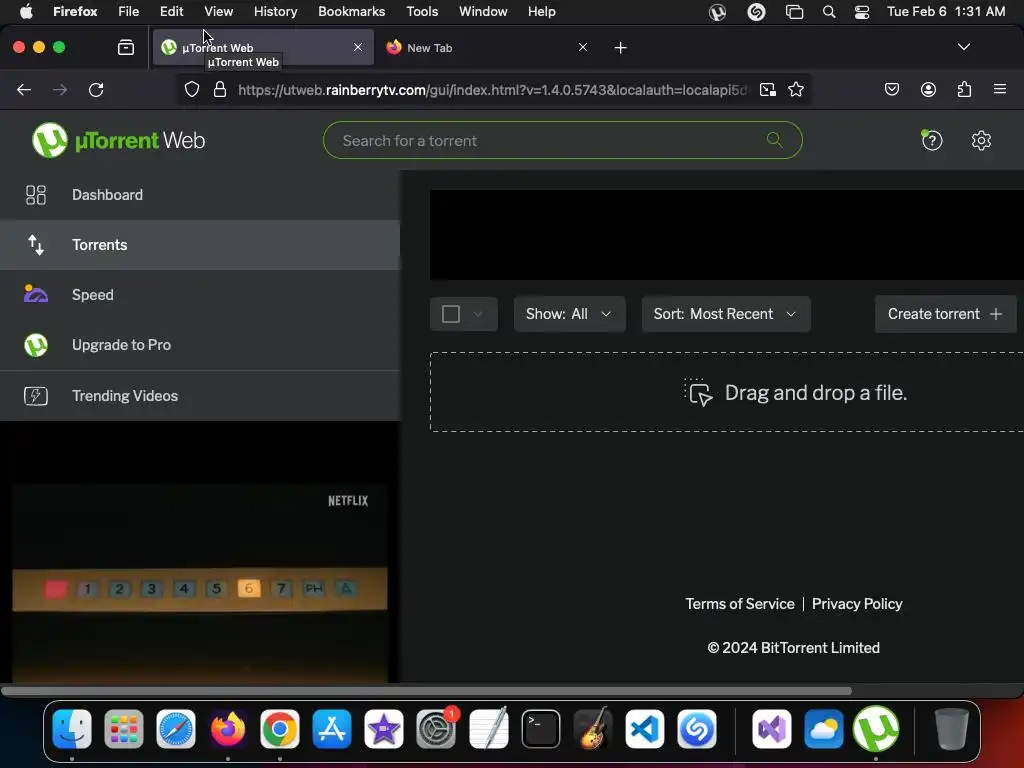Viewport: 1024px width, 768px height.
Task: Expand the select-all checkbox dropdown arrow
Action: (478, 314)
